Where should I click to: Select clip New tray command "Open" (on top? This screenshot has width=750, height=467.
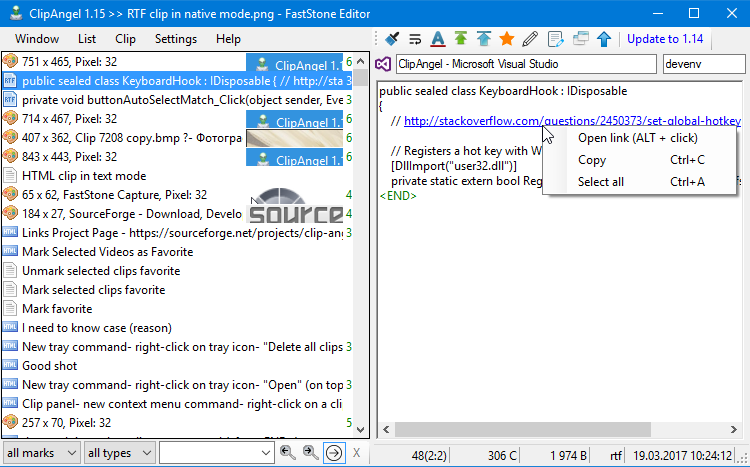tap(177, 385)
